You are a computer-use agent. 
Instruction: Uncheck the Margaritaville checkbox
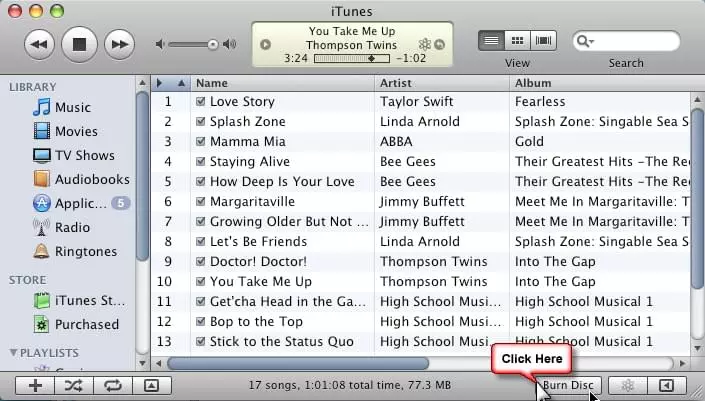click(x=201, y=201)
